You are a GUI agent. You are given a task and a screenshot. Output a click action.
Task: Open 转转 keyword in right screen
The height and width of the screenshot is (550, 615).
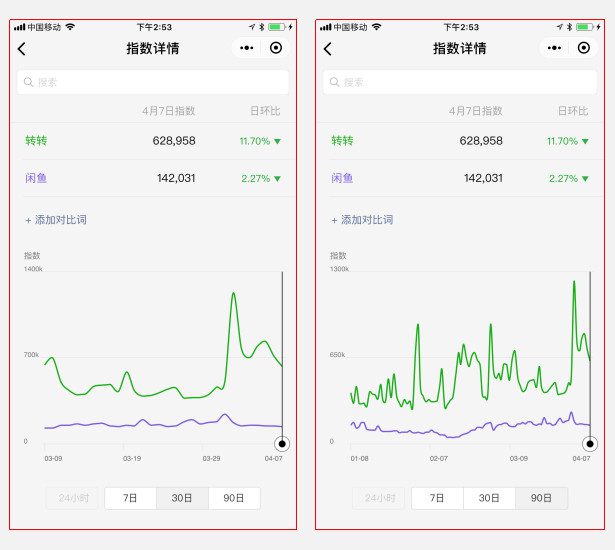click(342, 140)
